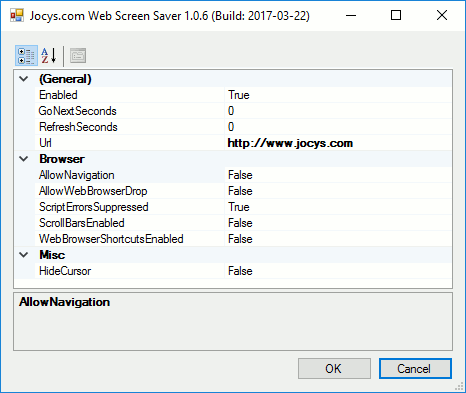Collapse the (General) category
Screen dimensions: 466x393
click(x=24, y=79)
